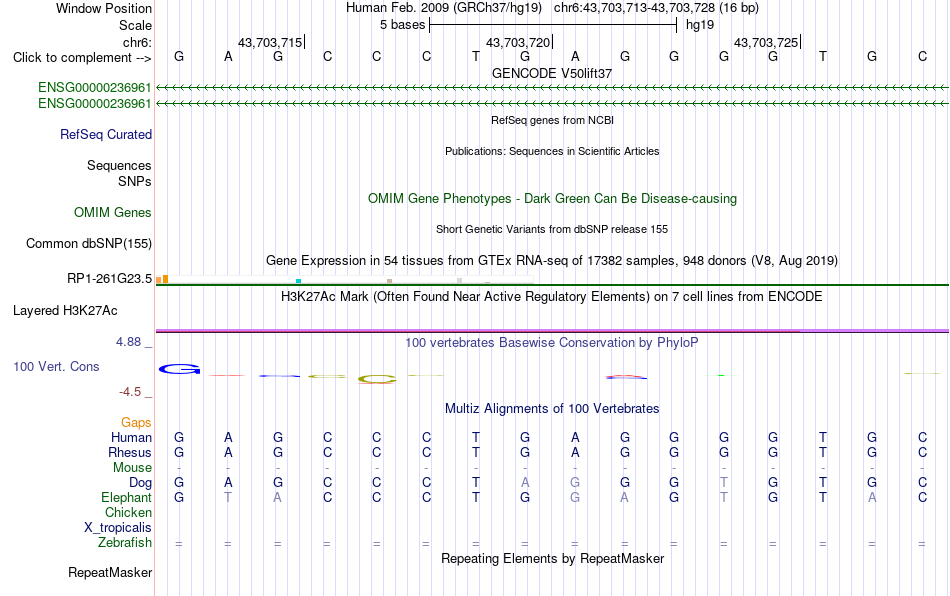Click the chr6:43,703,713-43,703,728 (16 bp) position text
The width and height of the screenshot is (950, 596).
click(x=656, y=8)
